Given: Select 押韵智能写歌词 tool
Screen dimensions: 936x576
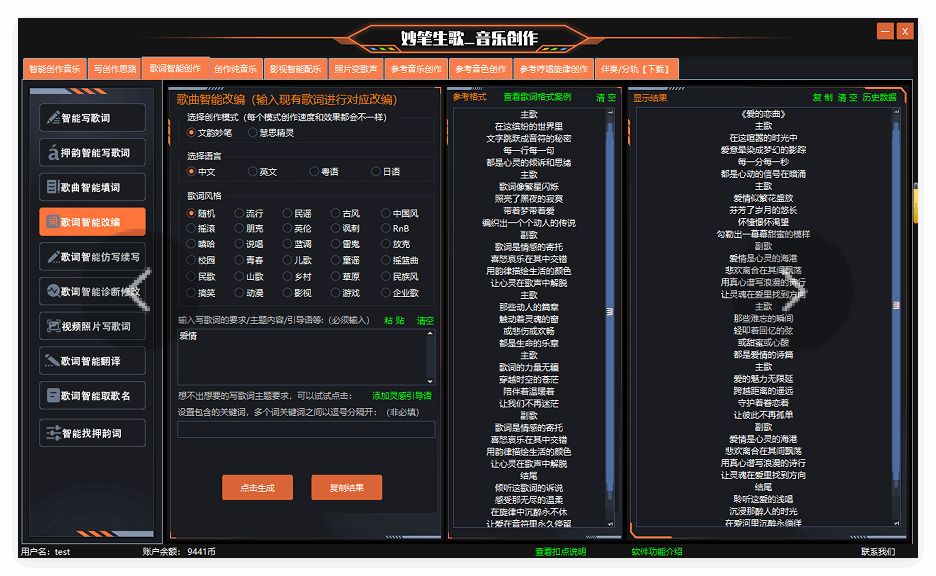Looking at the screenshot, I should pyautogui.click(x=92, y=153).
